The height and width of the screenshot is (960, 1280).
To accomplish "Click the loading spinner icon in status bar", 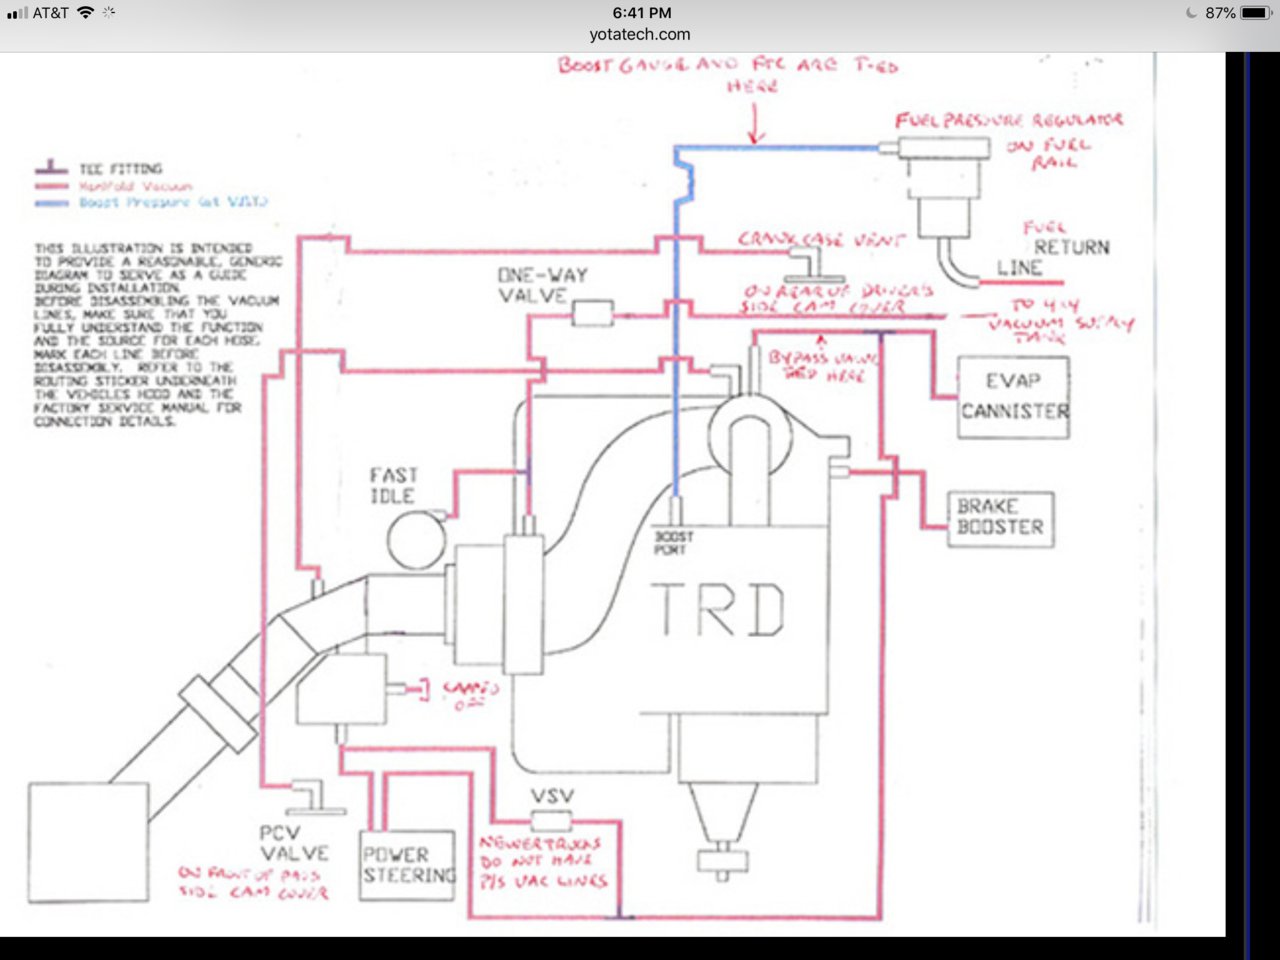I will 109,13.
